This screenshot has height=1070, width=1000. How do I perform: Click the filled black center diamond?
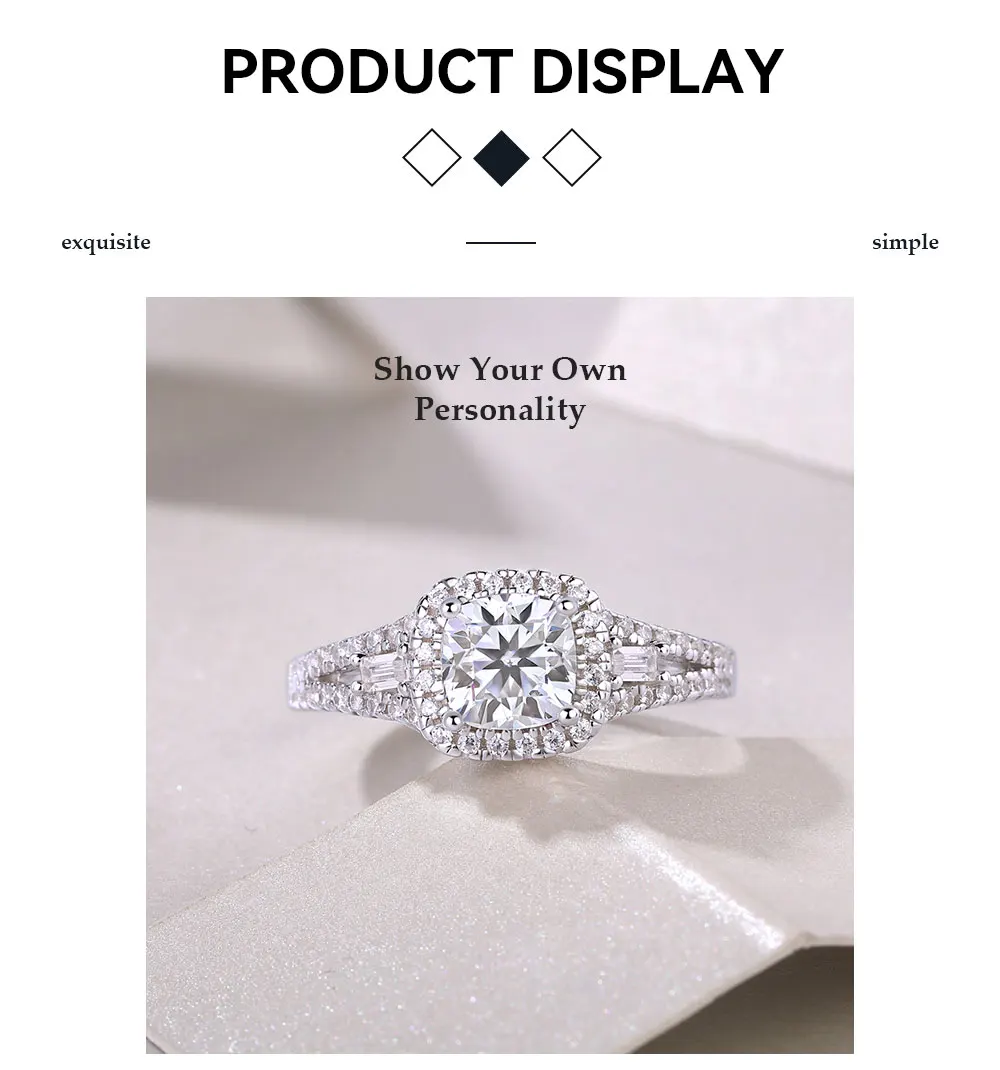[501, 158]
